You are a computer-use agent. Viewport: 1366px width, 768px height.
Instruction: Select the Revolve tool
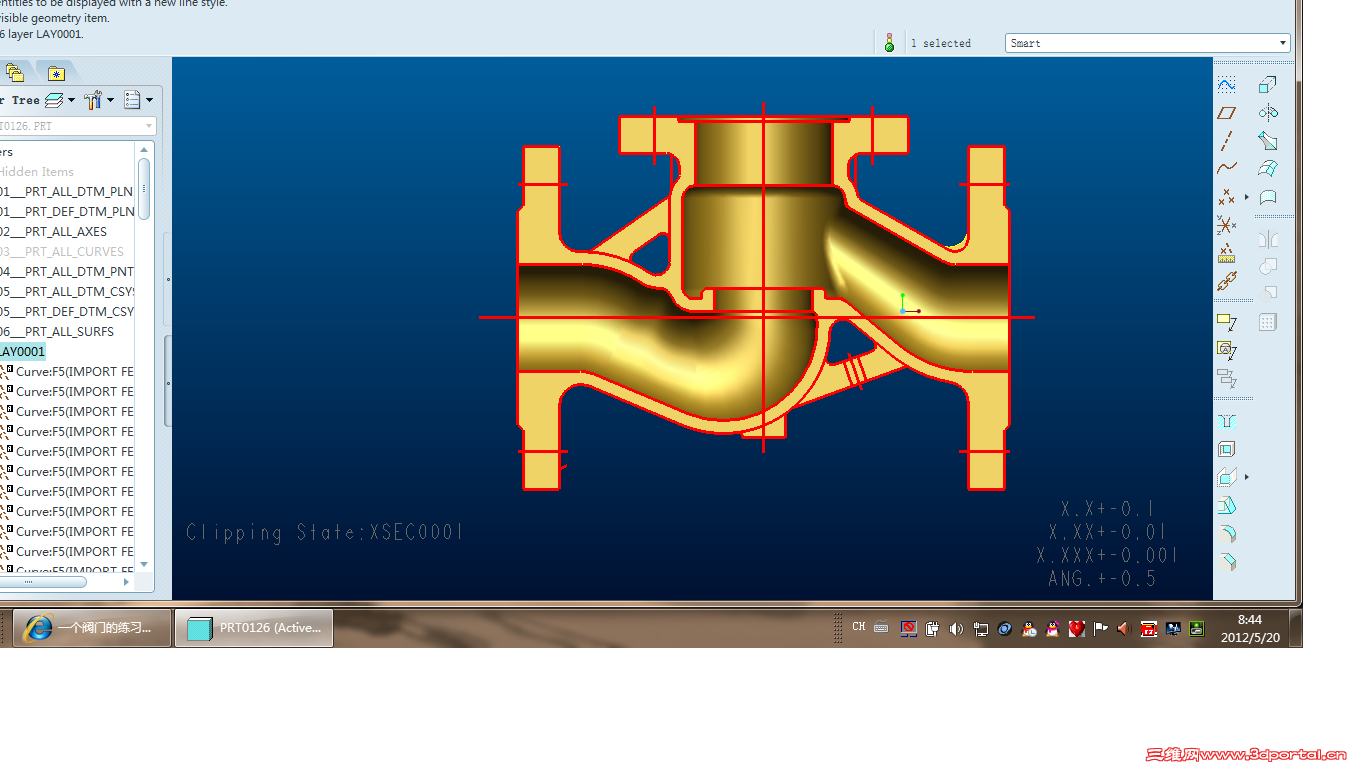(1268, 113)
